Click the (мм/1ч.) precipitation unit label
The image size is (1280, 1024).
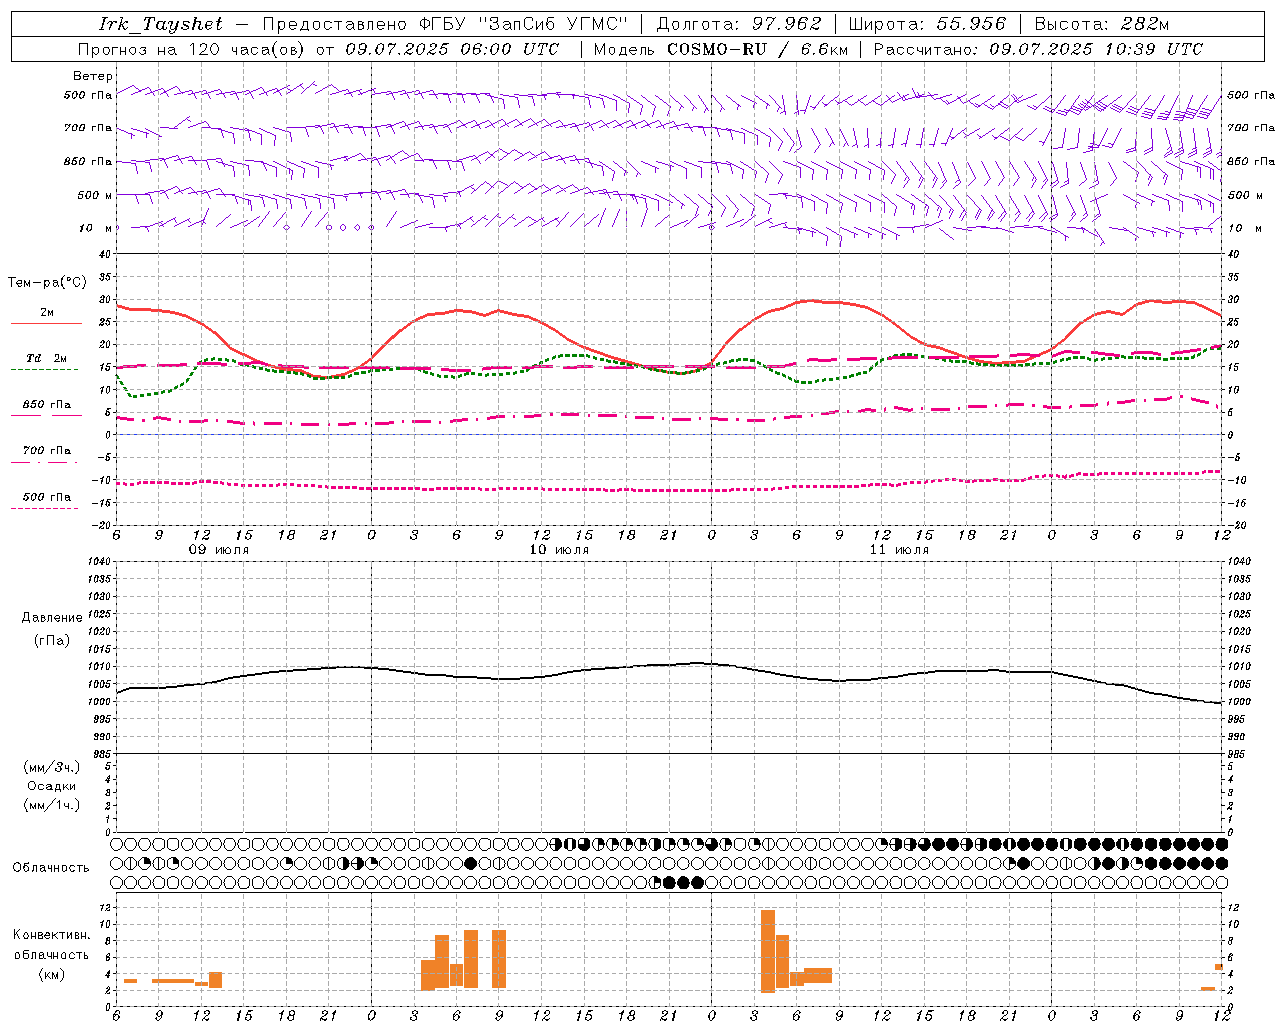pos(52,805)
